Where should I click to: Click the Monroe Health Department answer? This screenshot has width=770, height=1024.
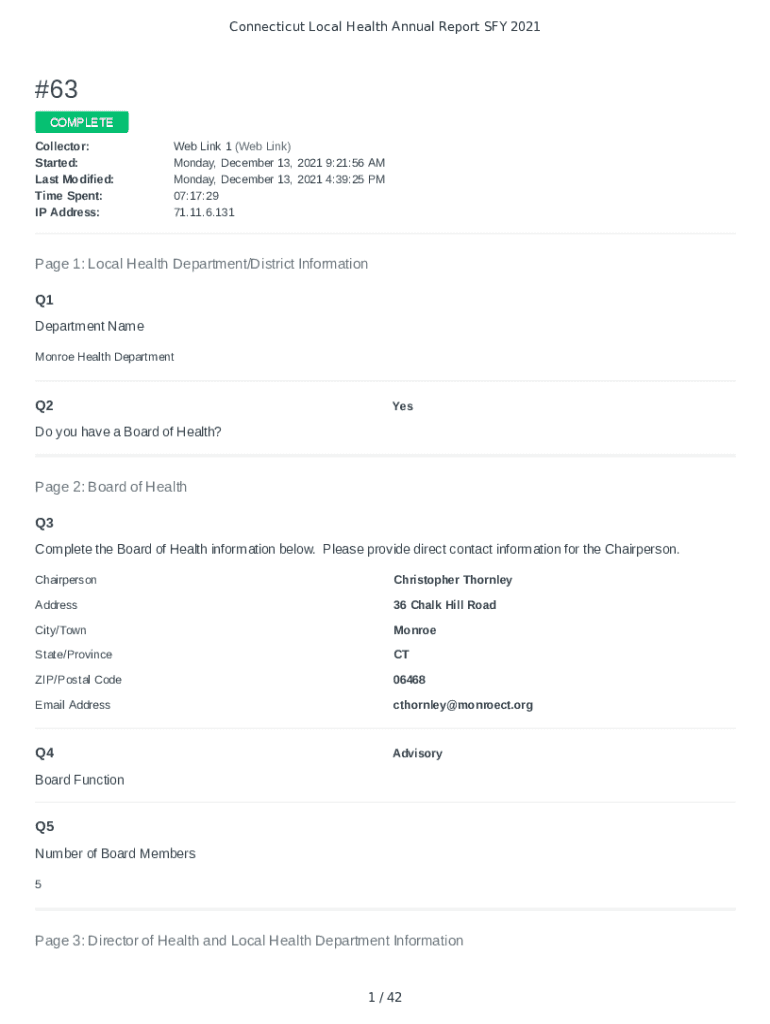pos(104,357)
